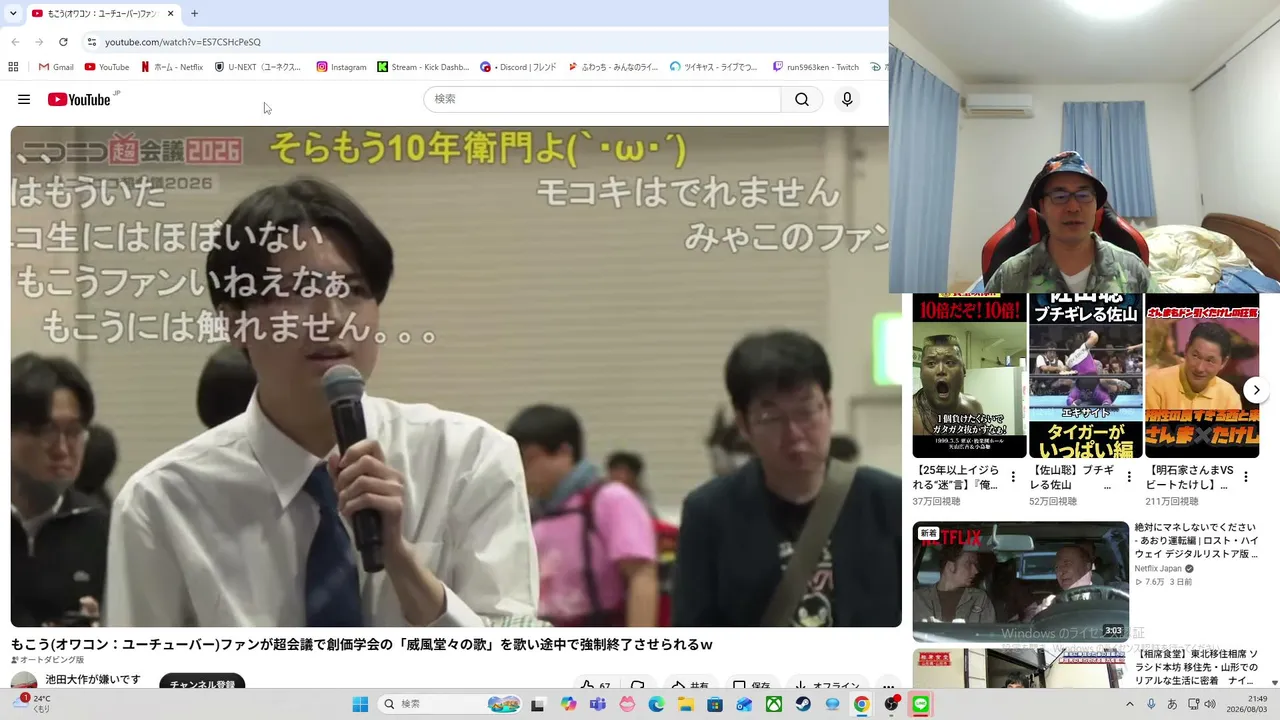This screenshot has height=720, width=1280.
Task: Click the YouTube search magnifier button
Action: [802, 99]
